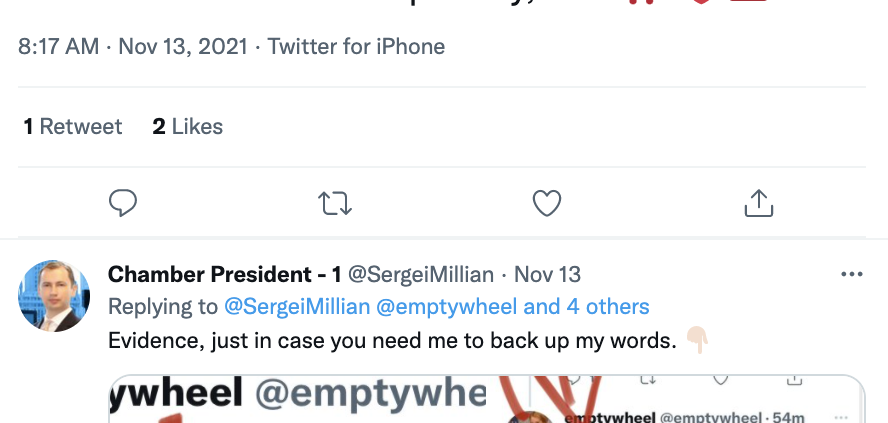888x423 pixels.
Task: Retweet this tweet using the arrows icon
Action: 334,203
